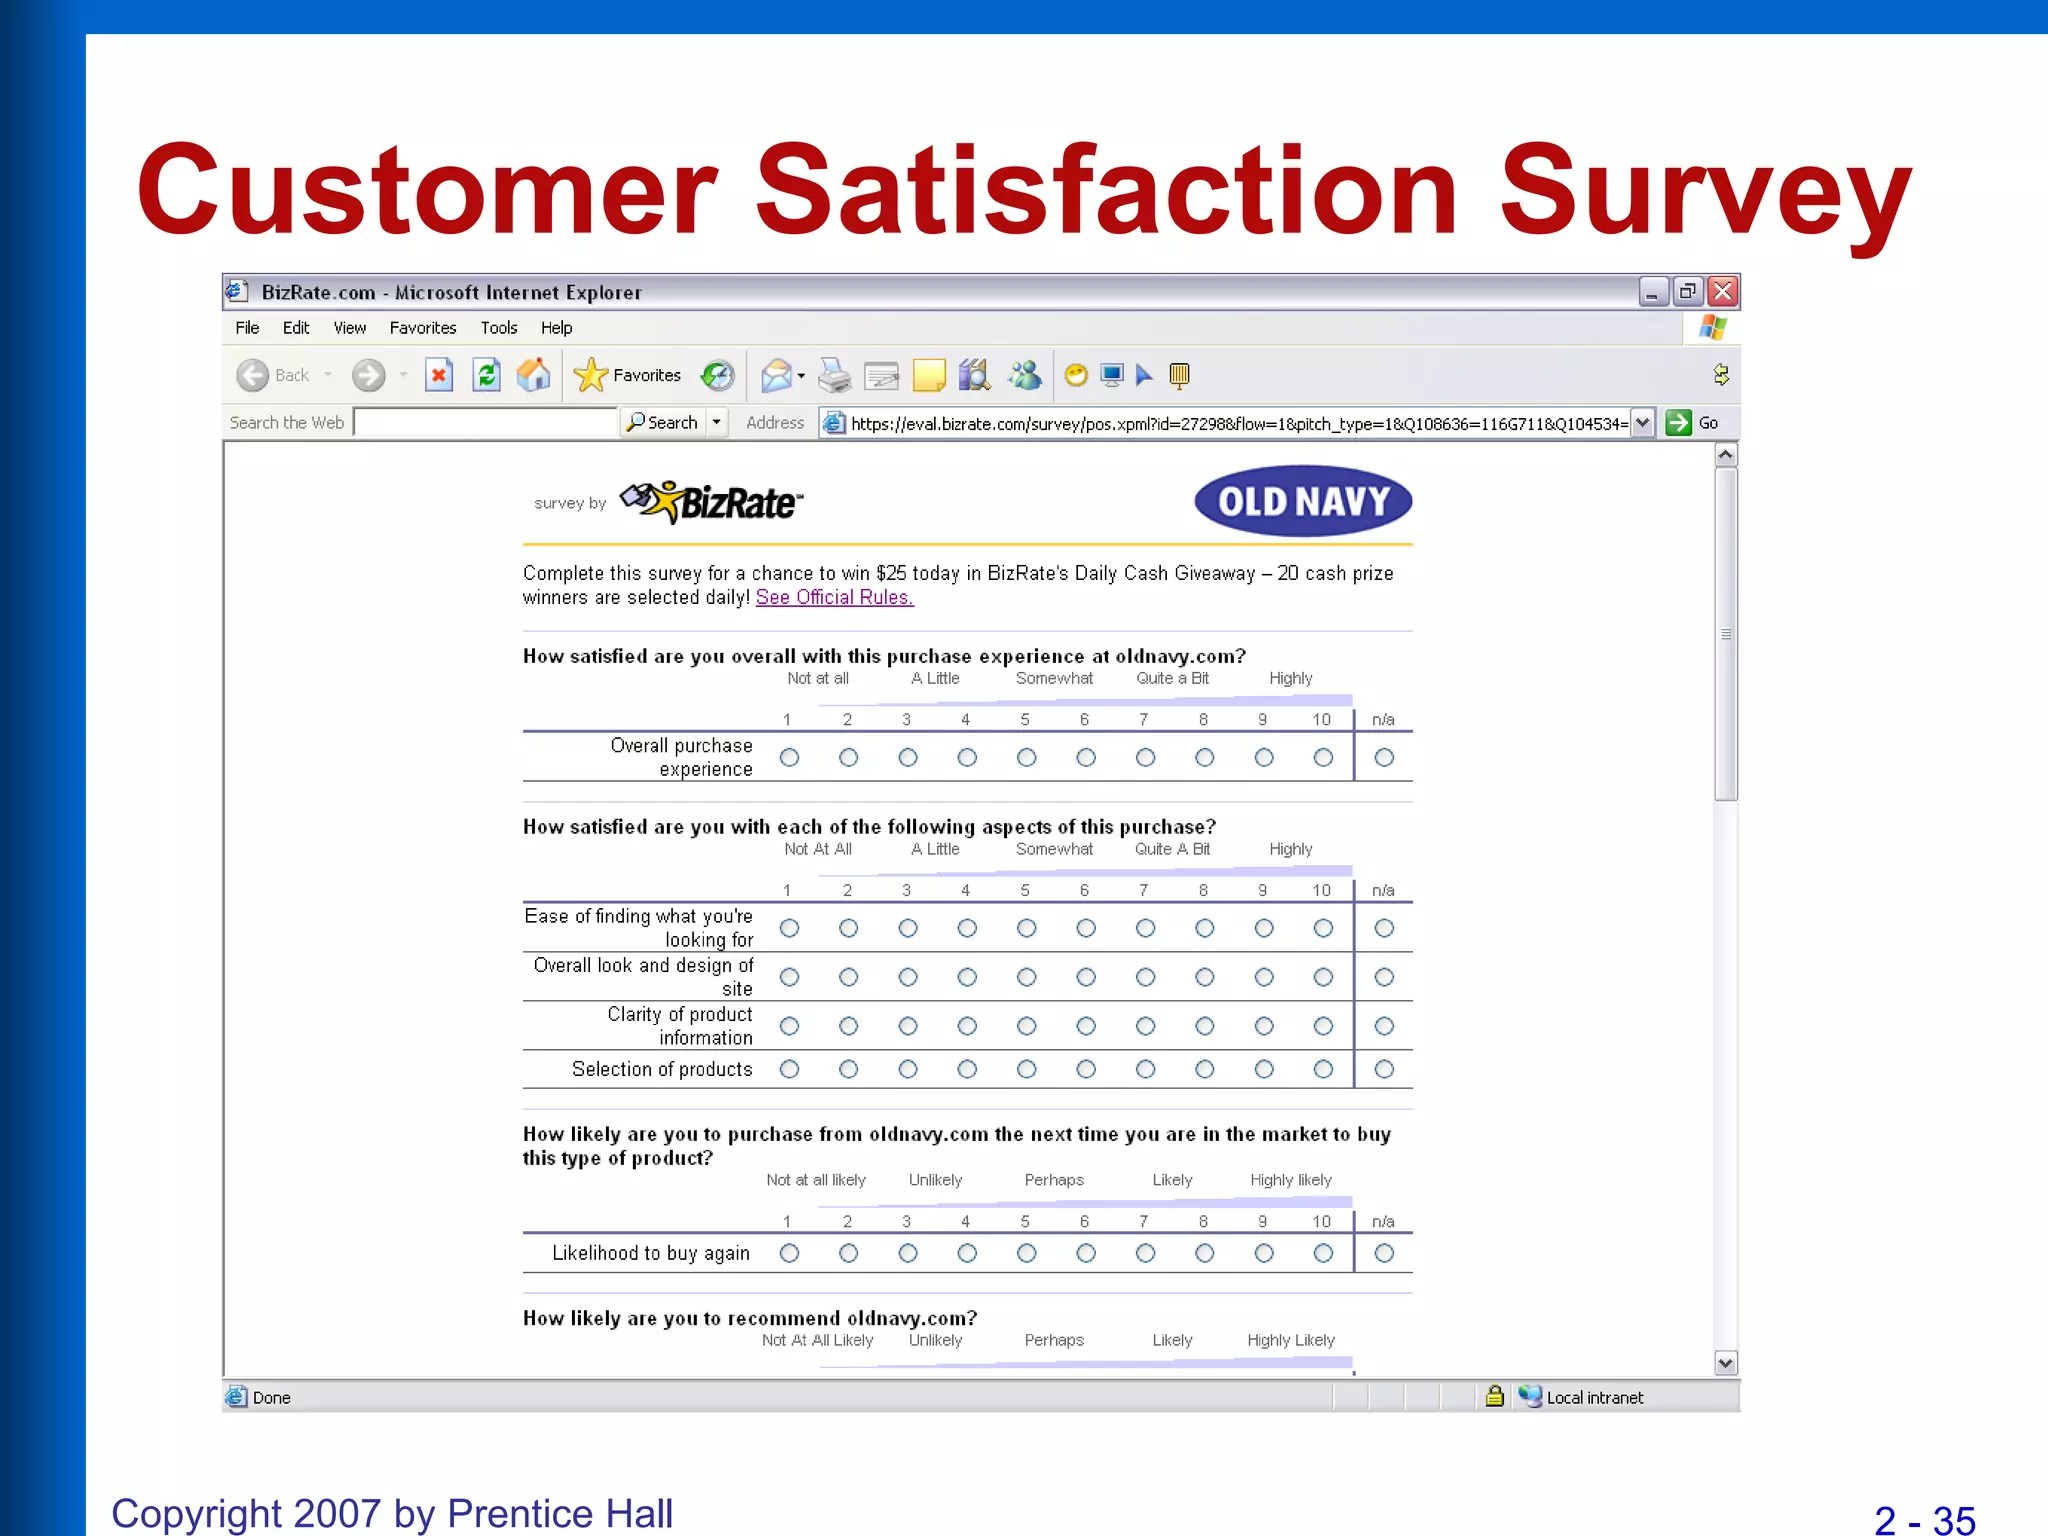
Task: Open See Official Rules link
Action: 834,597
